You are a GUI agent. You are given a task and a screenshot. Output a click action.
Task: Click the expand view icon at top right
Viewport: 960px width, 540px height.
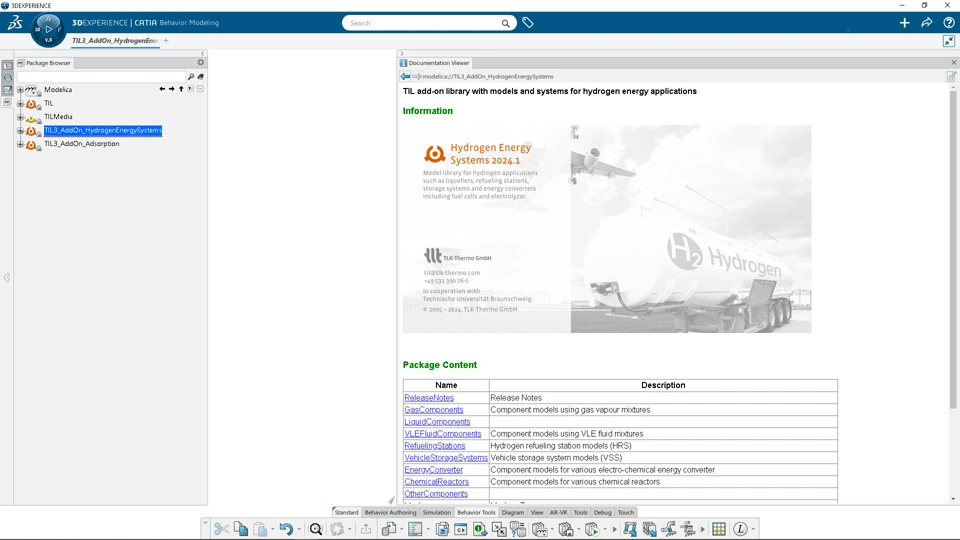(948, 41)
